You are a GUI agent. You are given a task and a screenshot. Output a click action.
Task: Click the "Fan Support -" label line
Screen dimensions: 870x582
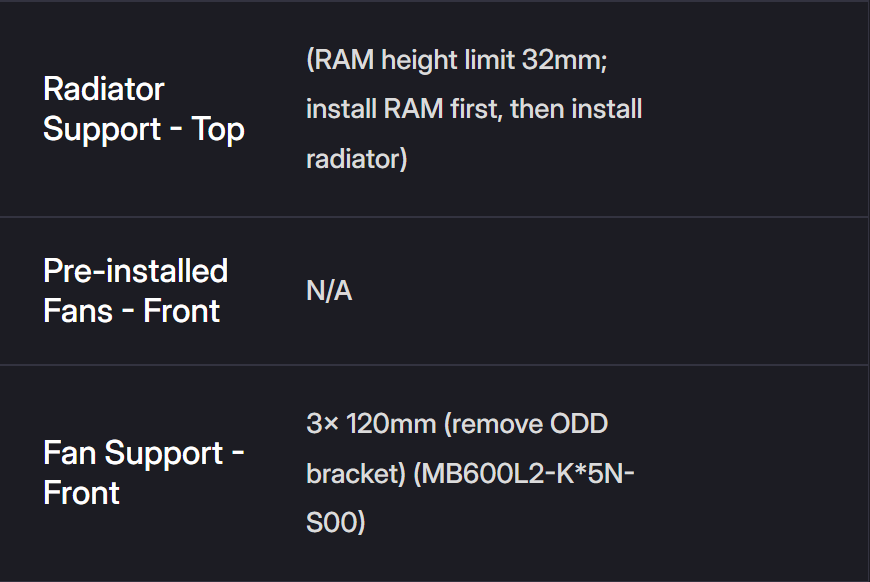(143, 453)
